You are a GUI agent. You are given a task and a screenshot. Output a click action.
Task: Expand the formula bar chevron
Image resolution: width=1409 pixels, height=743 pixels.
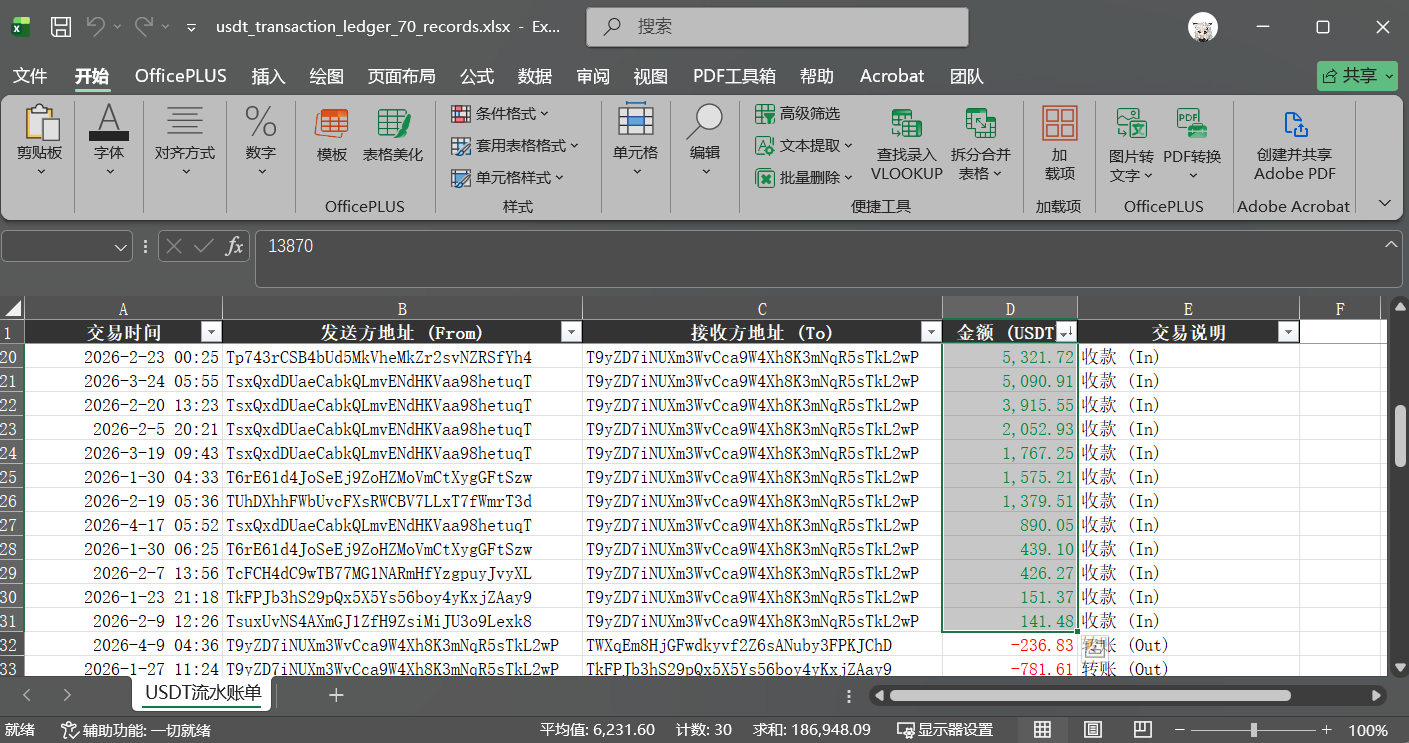1391,243
